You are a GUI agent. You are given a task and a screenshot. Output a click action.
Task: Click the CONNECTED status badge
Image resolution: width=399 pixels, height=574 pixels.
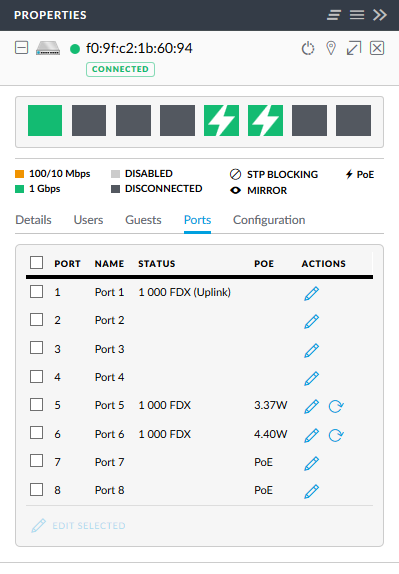120,69
